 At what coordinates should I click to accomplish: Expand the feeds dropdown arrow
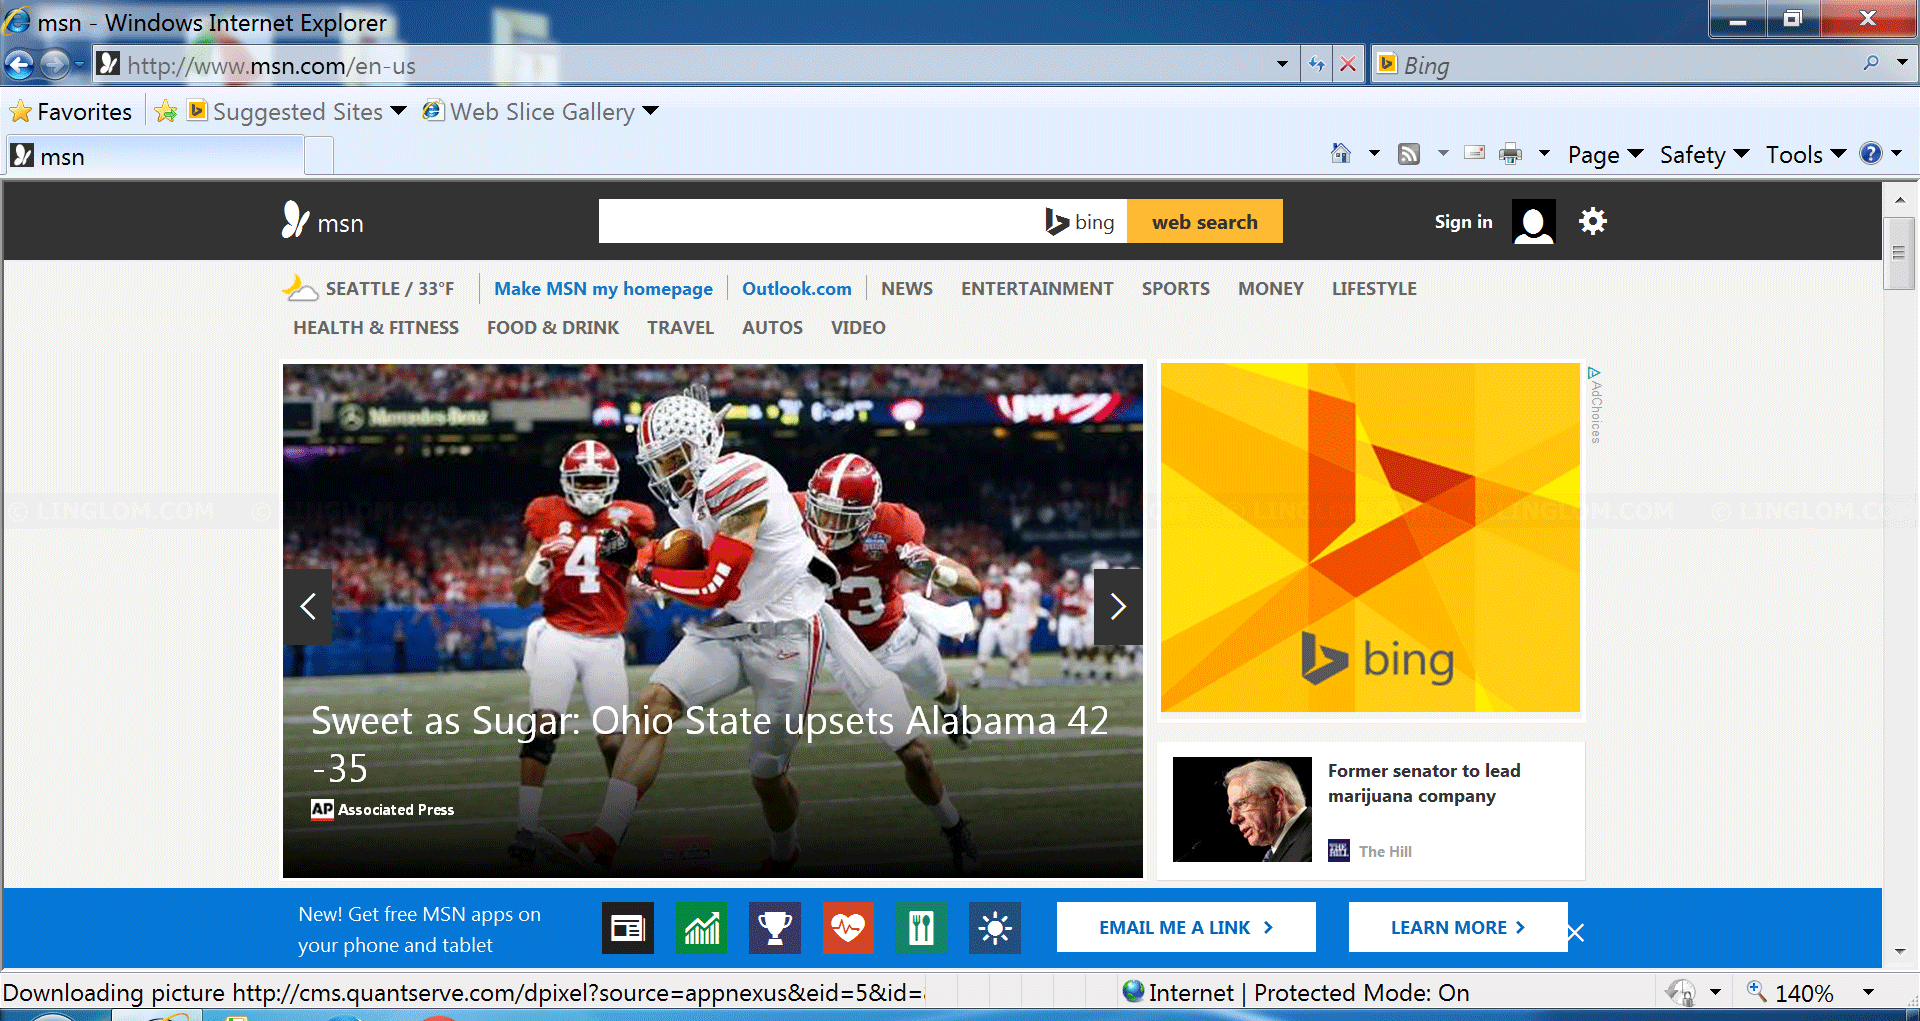pyautogui.click(x=1443, y=153)
